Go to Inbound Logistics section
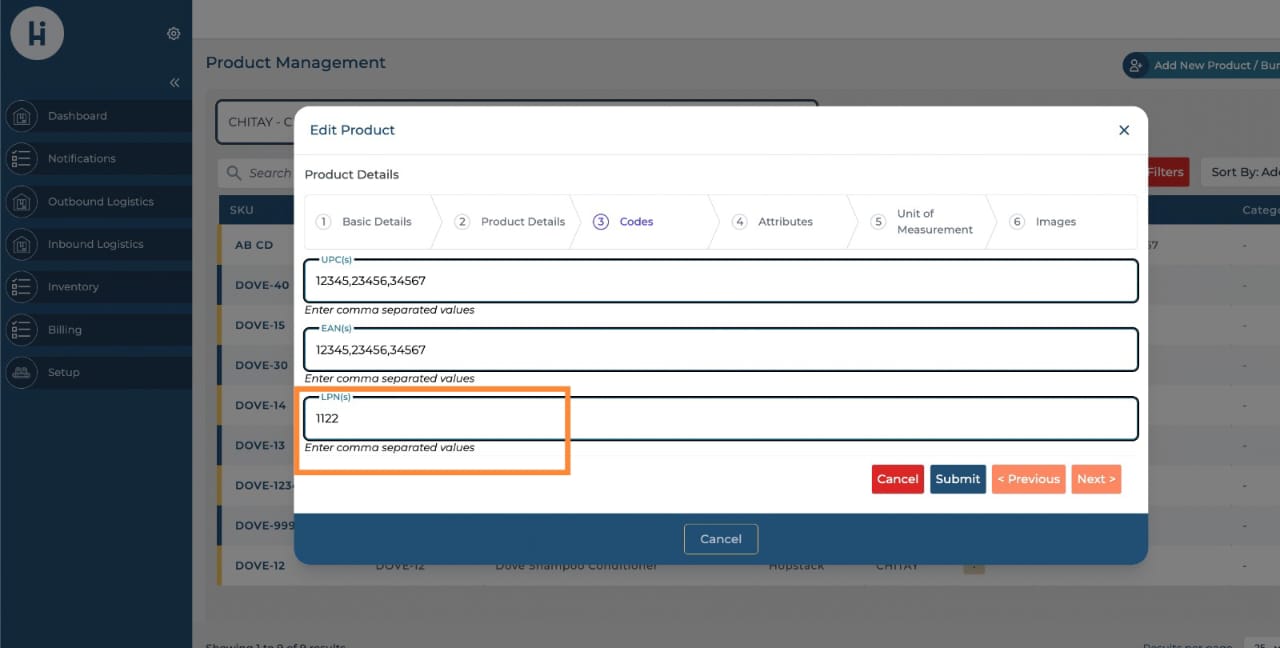 point(95,244)
